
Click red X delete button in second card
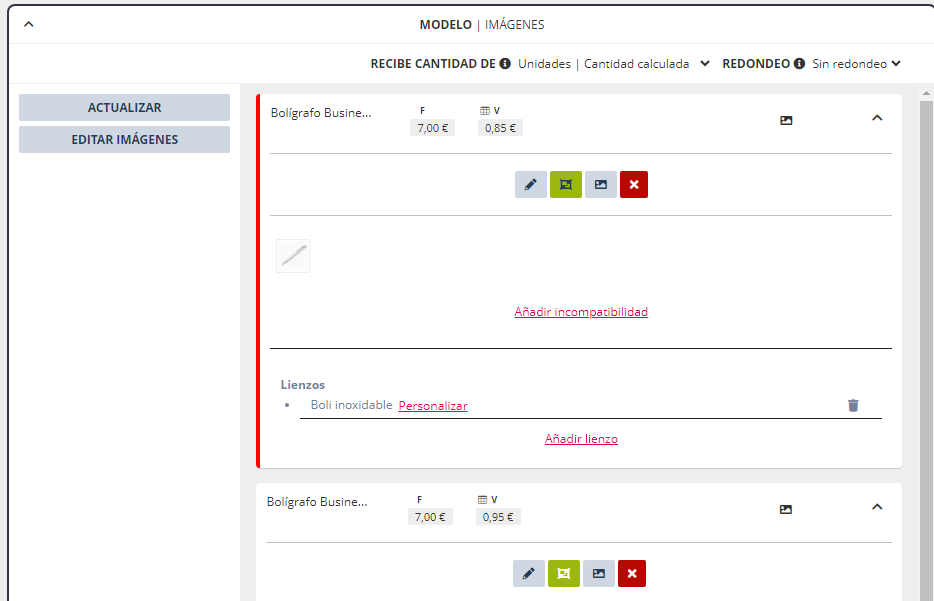[x=632, y=574]
